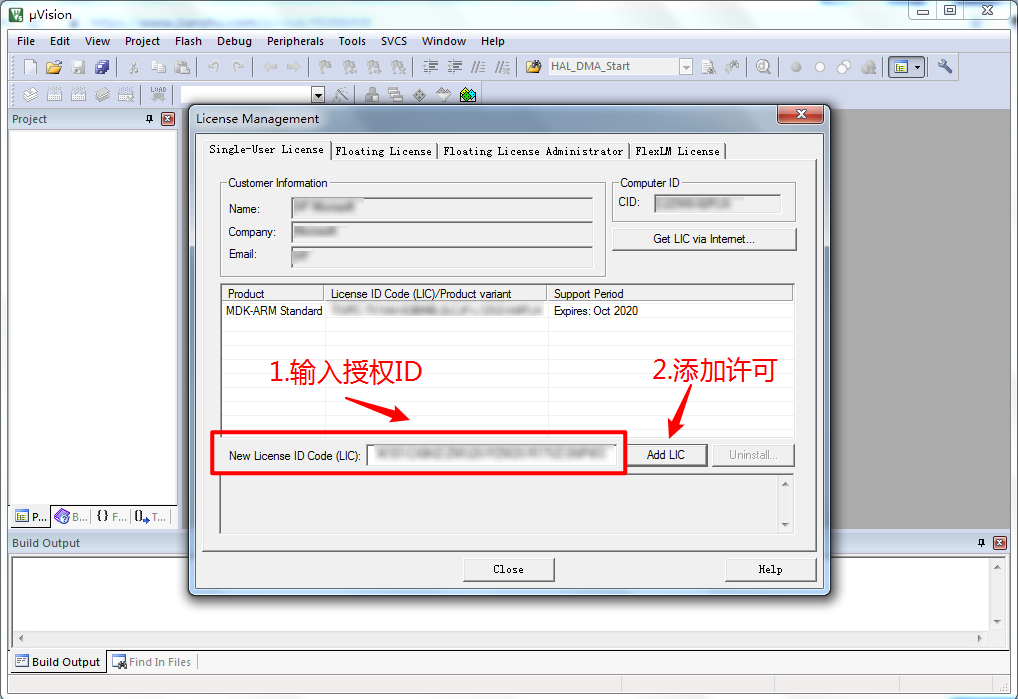Click the Save All icon
Image resolution: width=1018 pixels, height=699 pixels.
pos(102,67)
